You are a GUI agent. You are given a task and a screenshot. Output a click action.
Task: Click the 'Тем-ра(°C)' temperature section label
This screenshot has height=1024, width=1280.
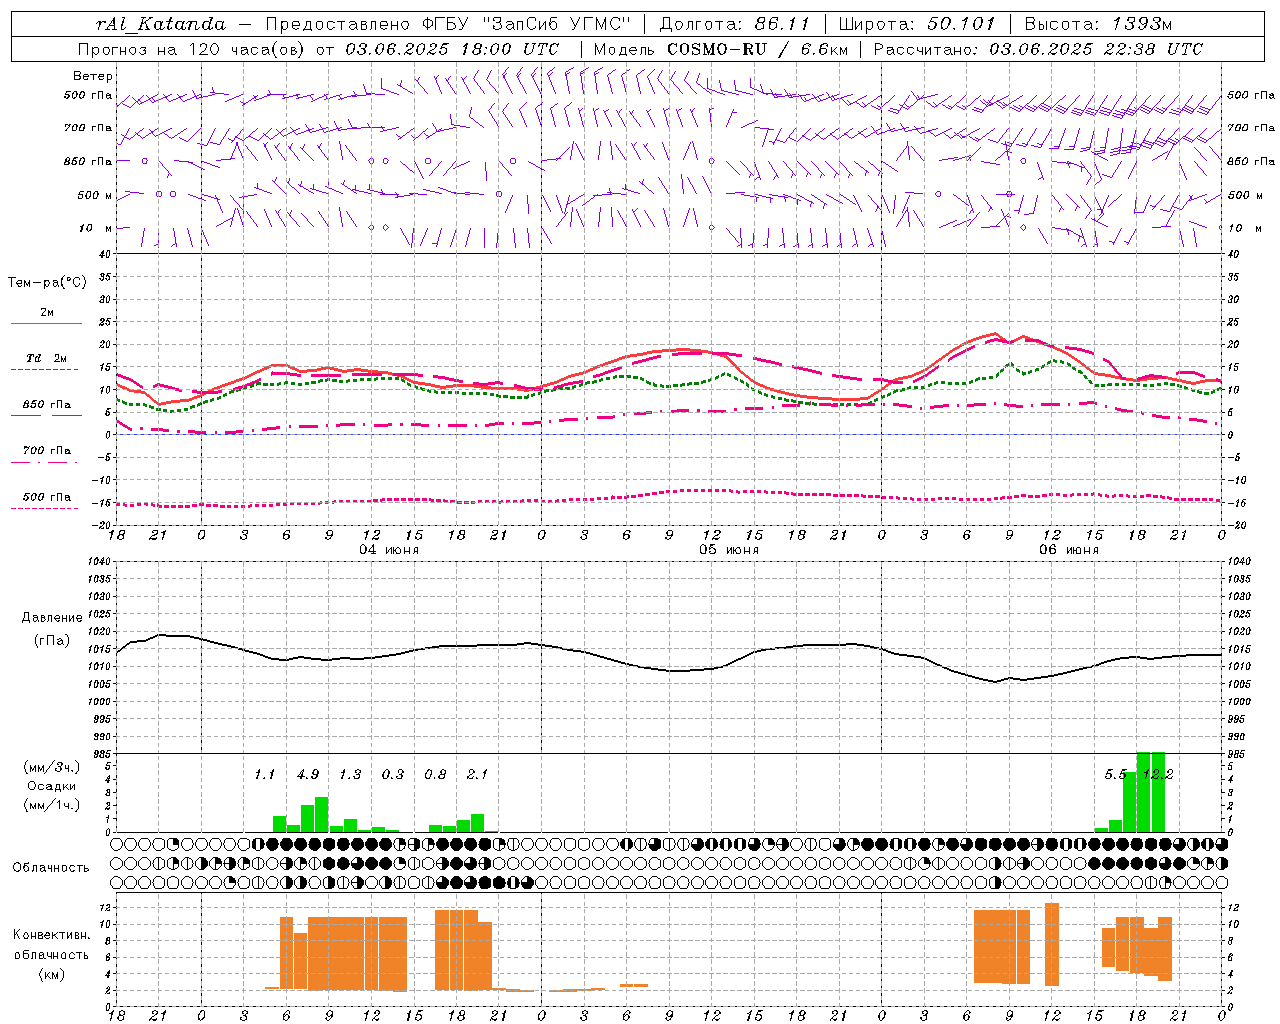47,283
